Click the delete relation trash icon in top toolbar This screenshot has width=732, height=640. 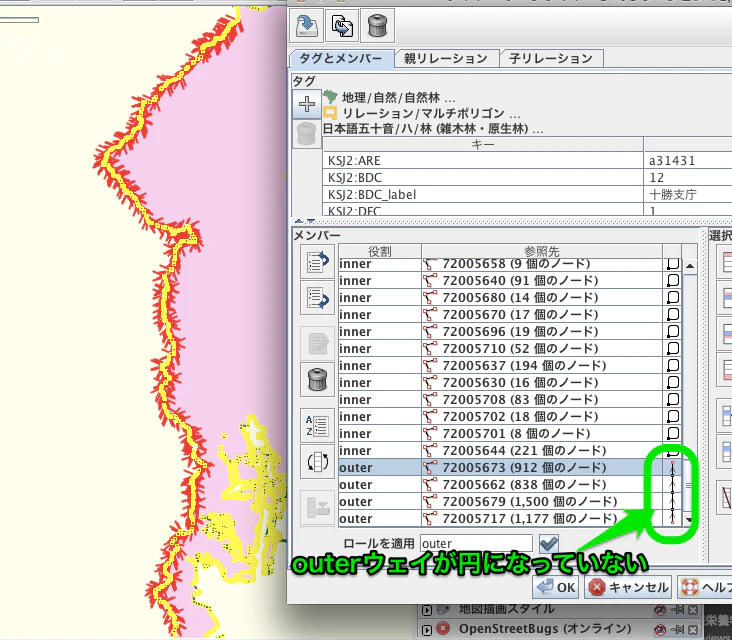point(377,26)
